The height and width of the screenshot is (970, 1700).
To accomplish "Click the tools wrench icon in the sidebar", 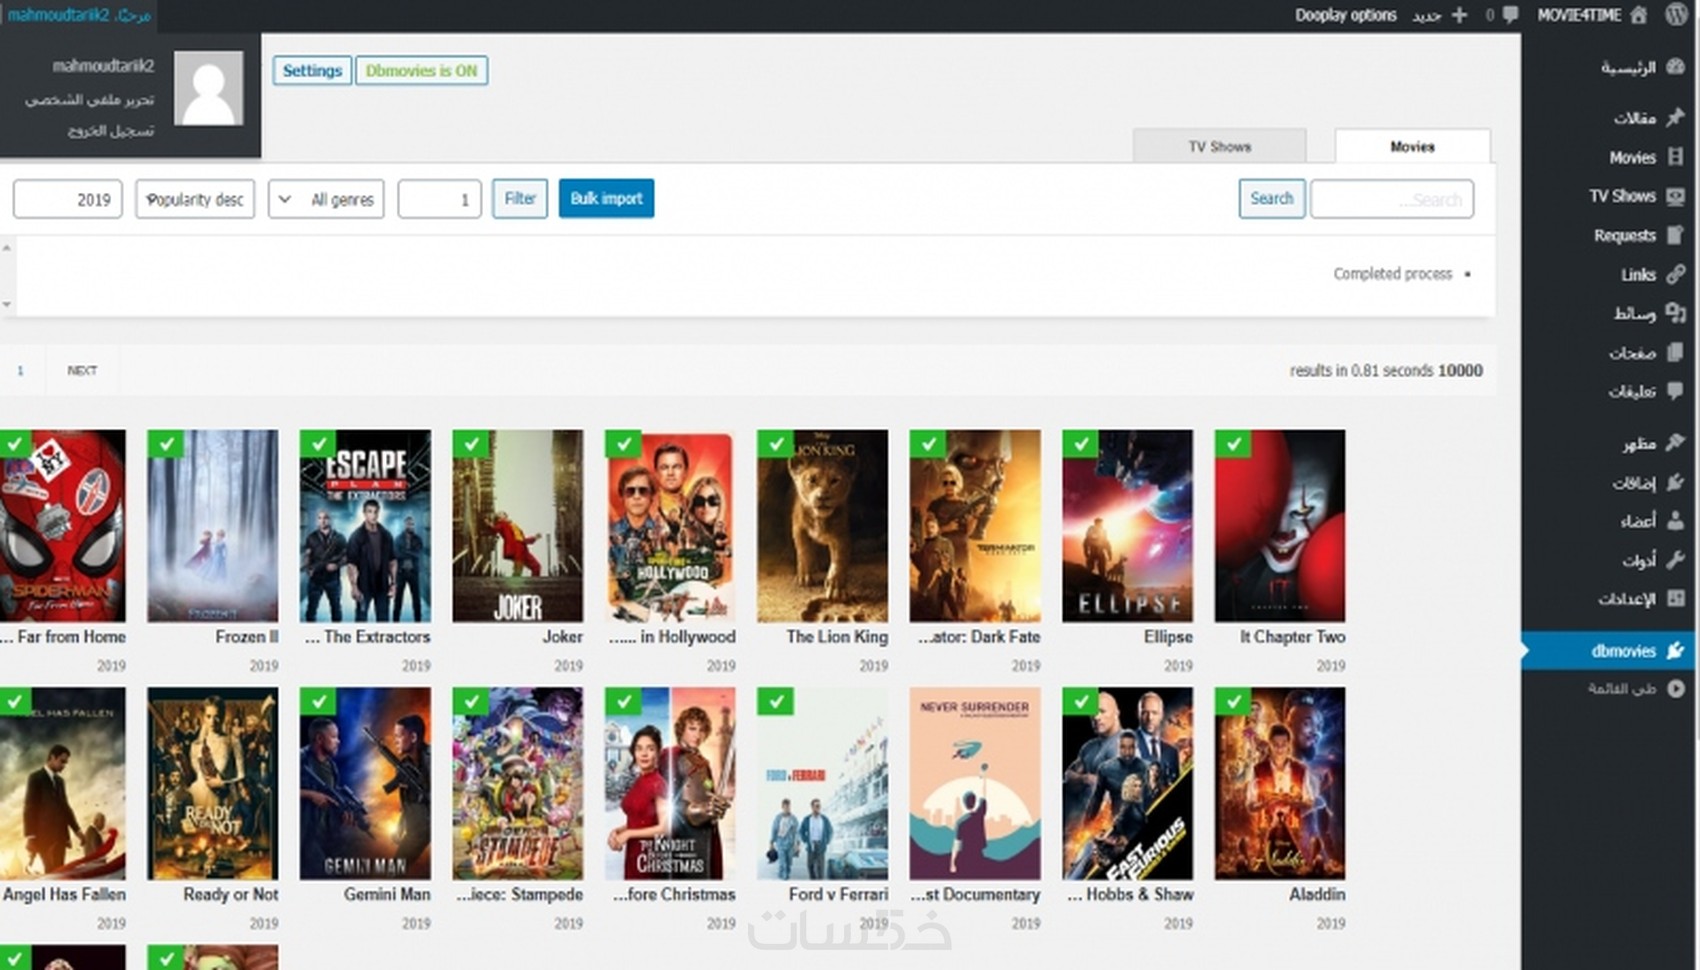I will pyautogui.click(x=1676, y=559).
